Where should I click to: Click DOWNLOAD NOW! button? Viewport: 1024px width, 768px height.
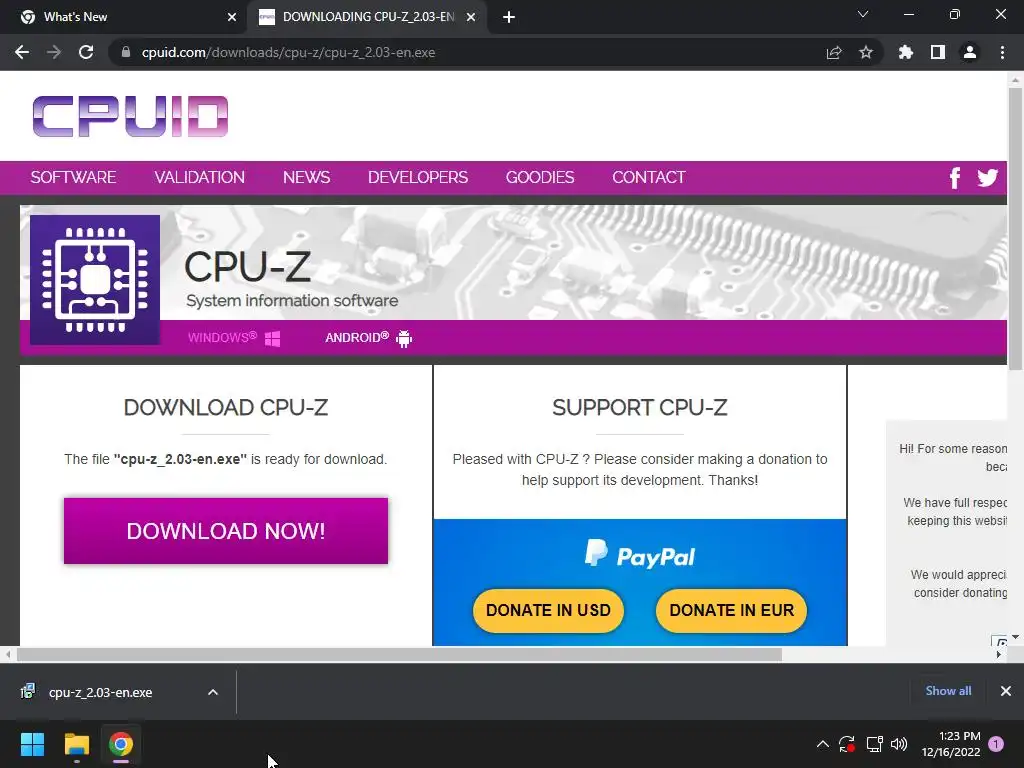tap(226, 531)
